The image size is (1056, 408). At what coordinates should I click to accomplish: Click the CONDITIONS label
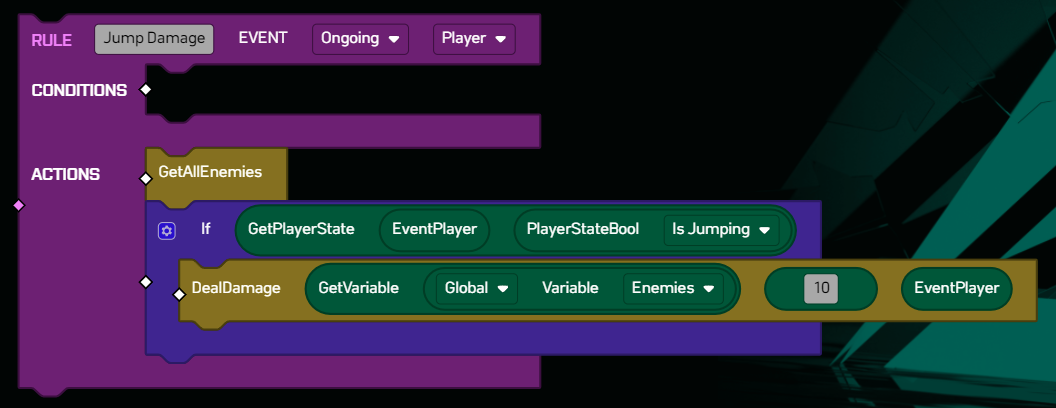[x=79, y=90]
